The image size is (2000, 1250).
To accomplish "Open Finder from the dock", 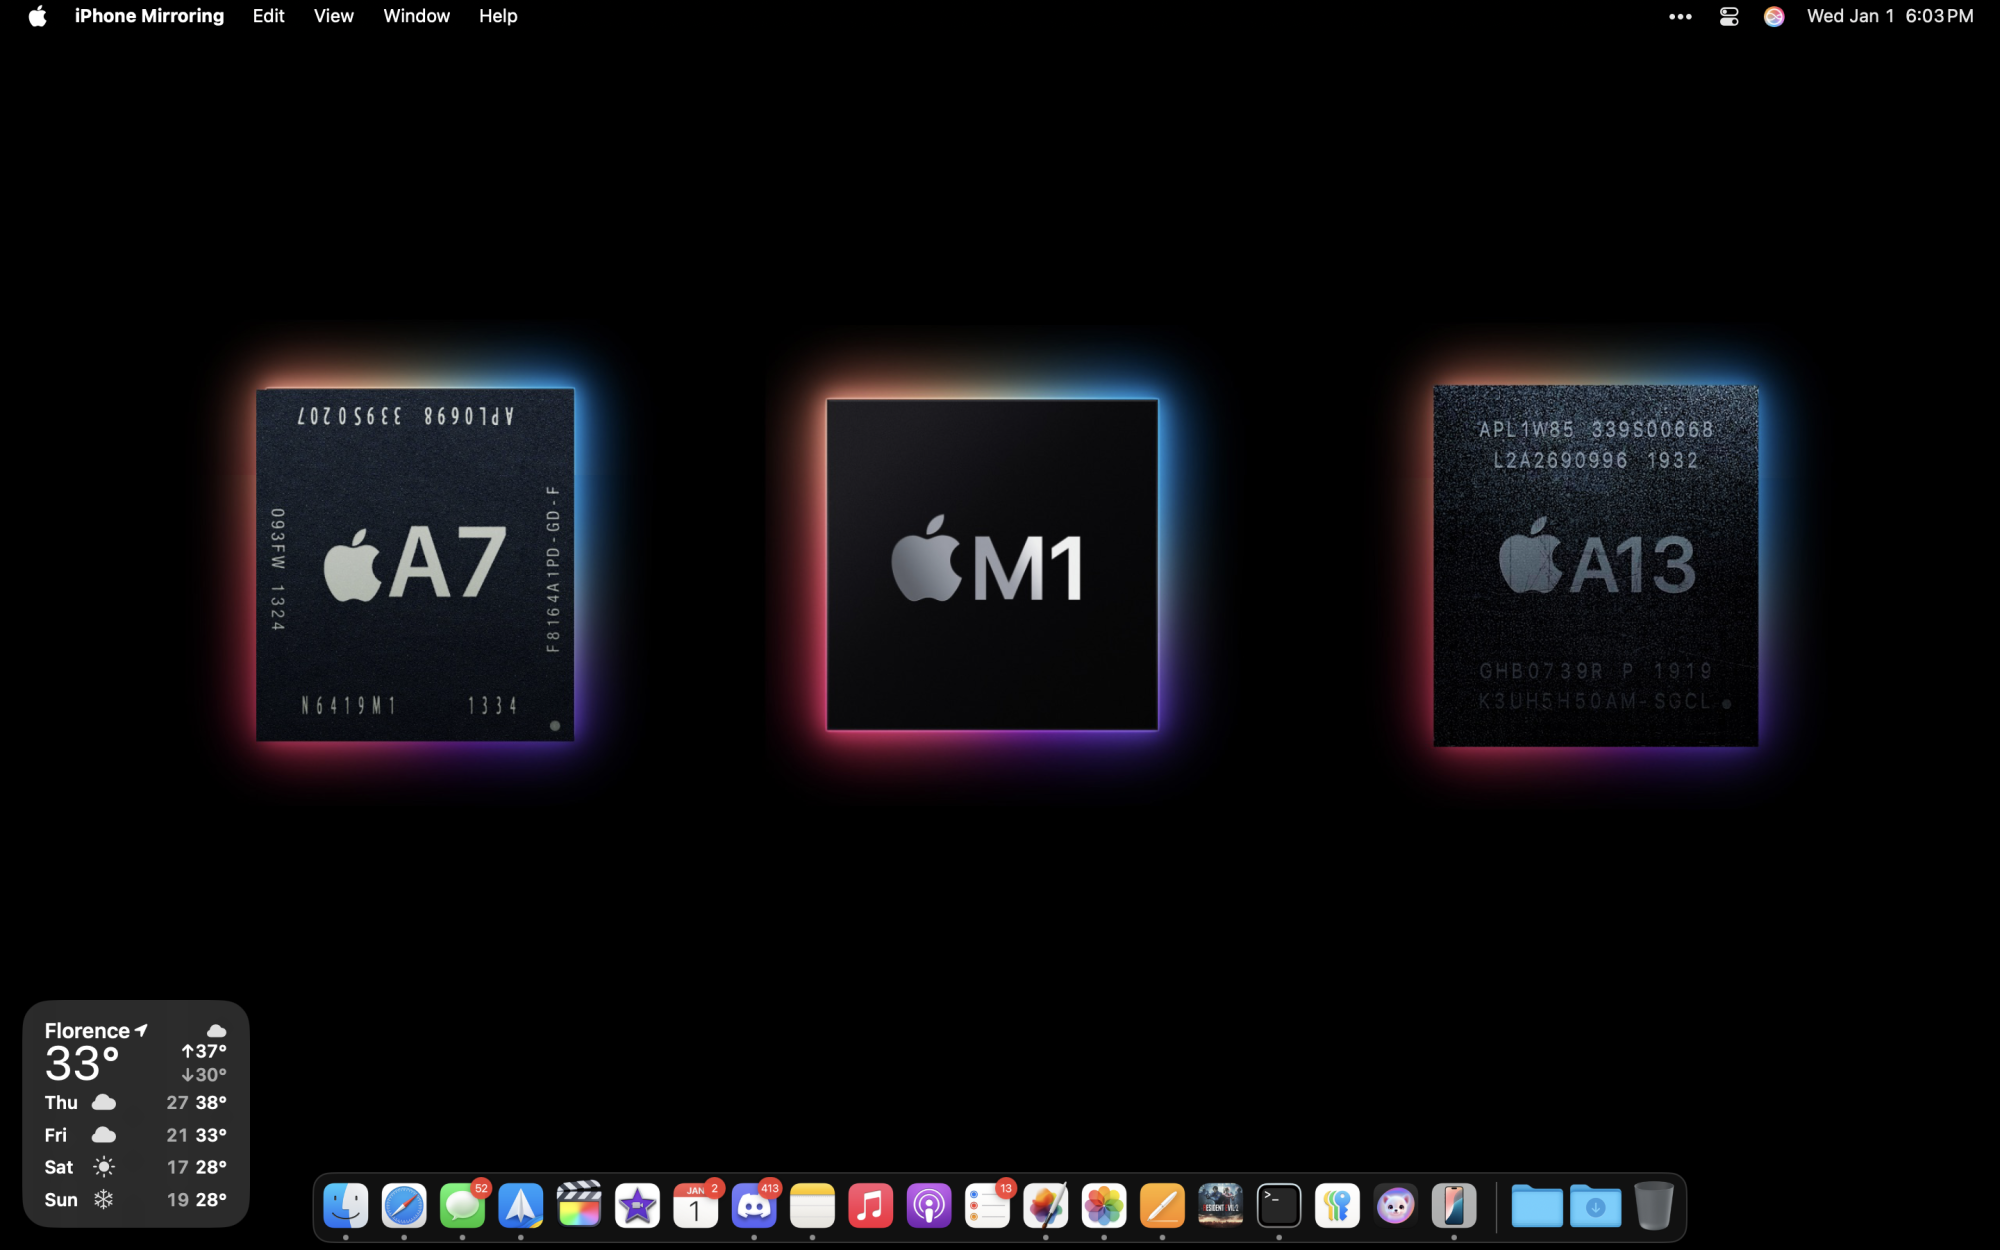I will pyautogui.click(x=346, y=1206).
